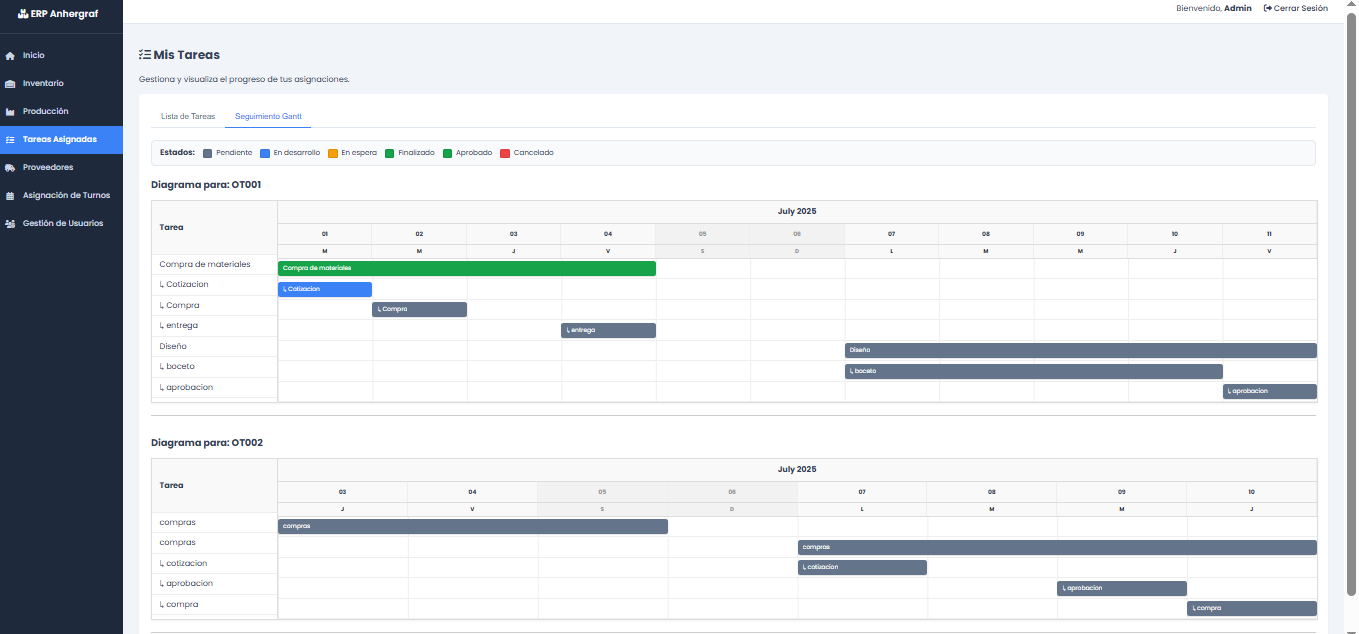Select the green Compra de materiales Gantt bar
Viewport: 1359px width, 634px height.
[466, 268]
